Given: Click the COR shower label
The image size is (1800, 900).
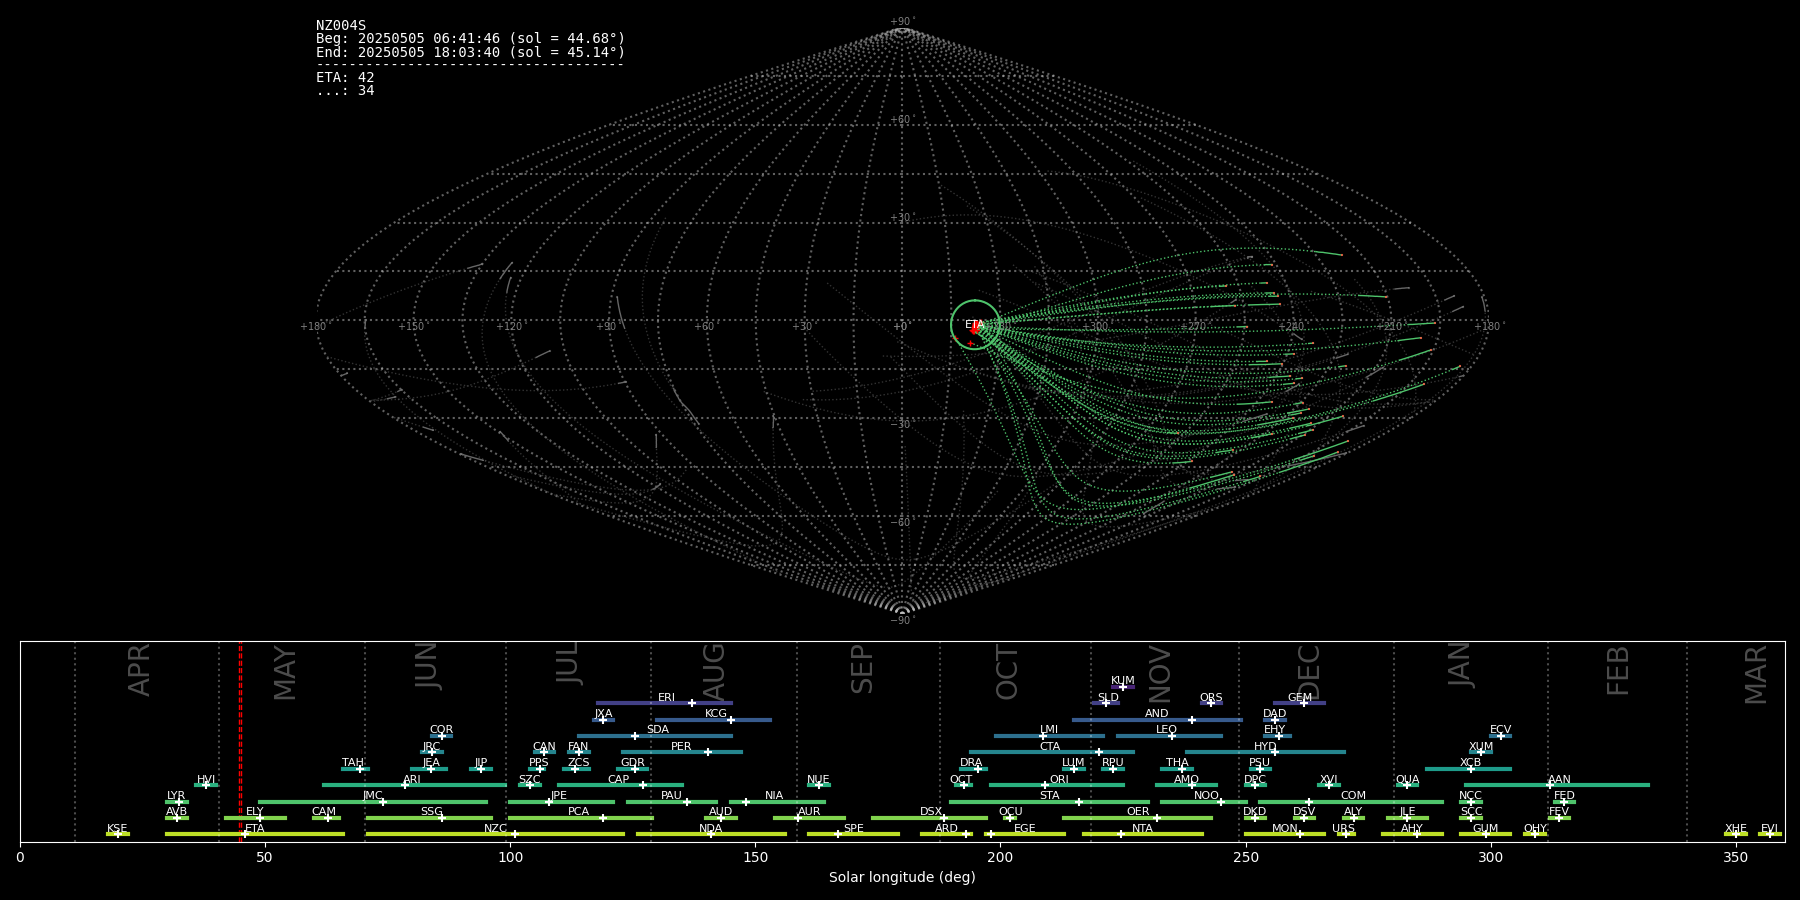Looking at the screenshot, I should (x=441, y=730).
